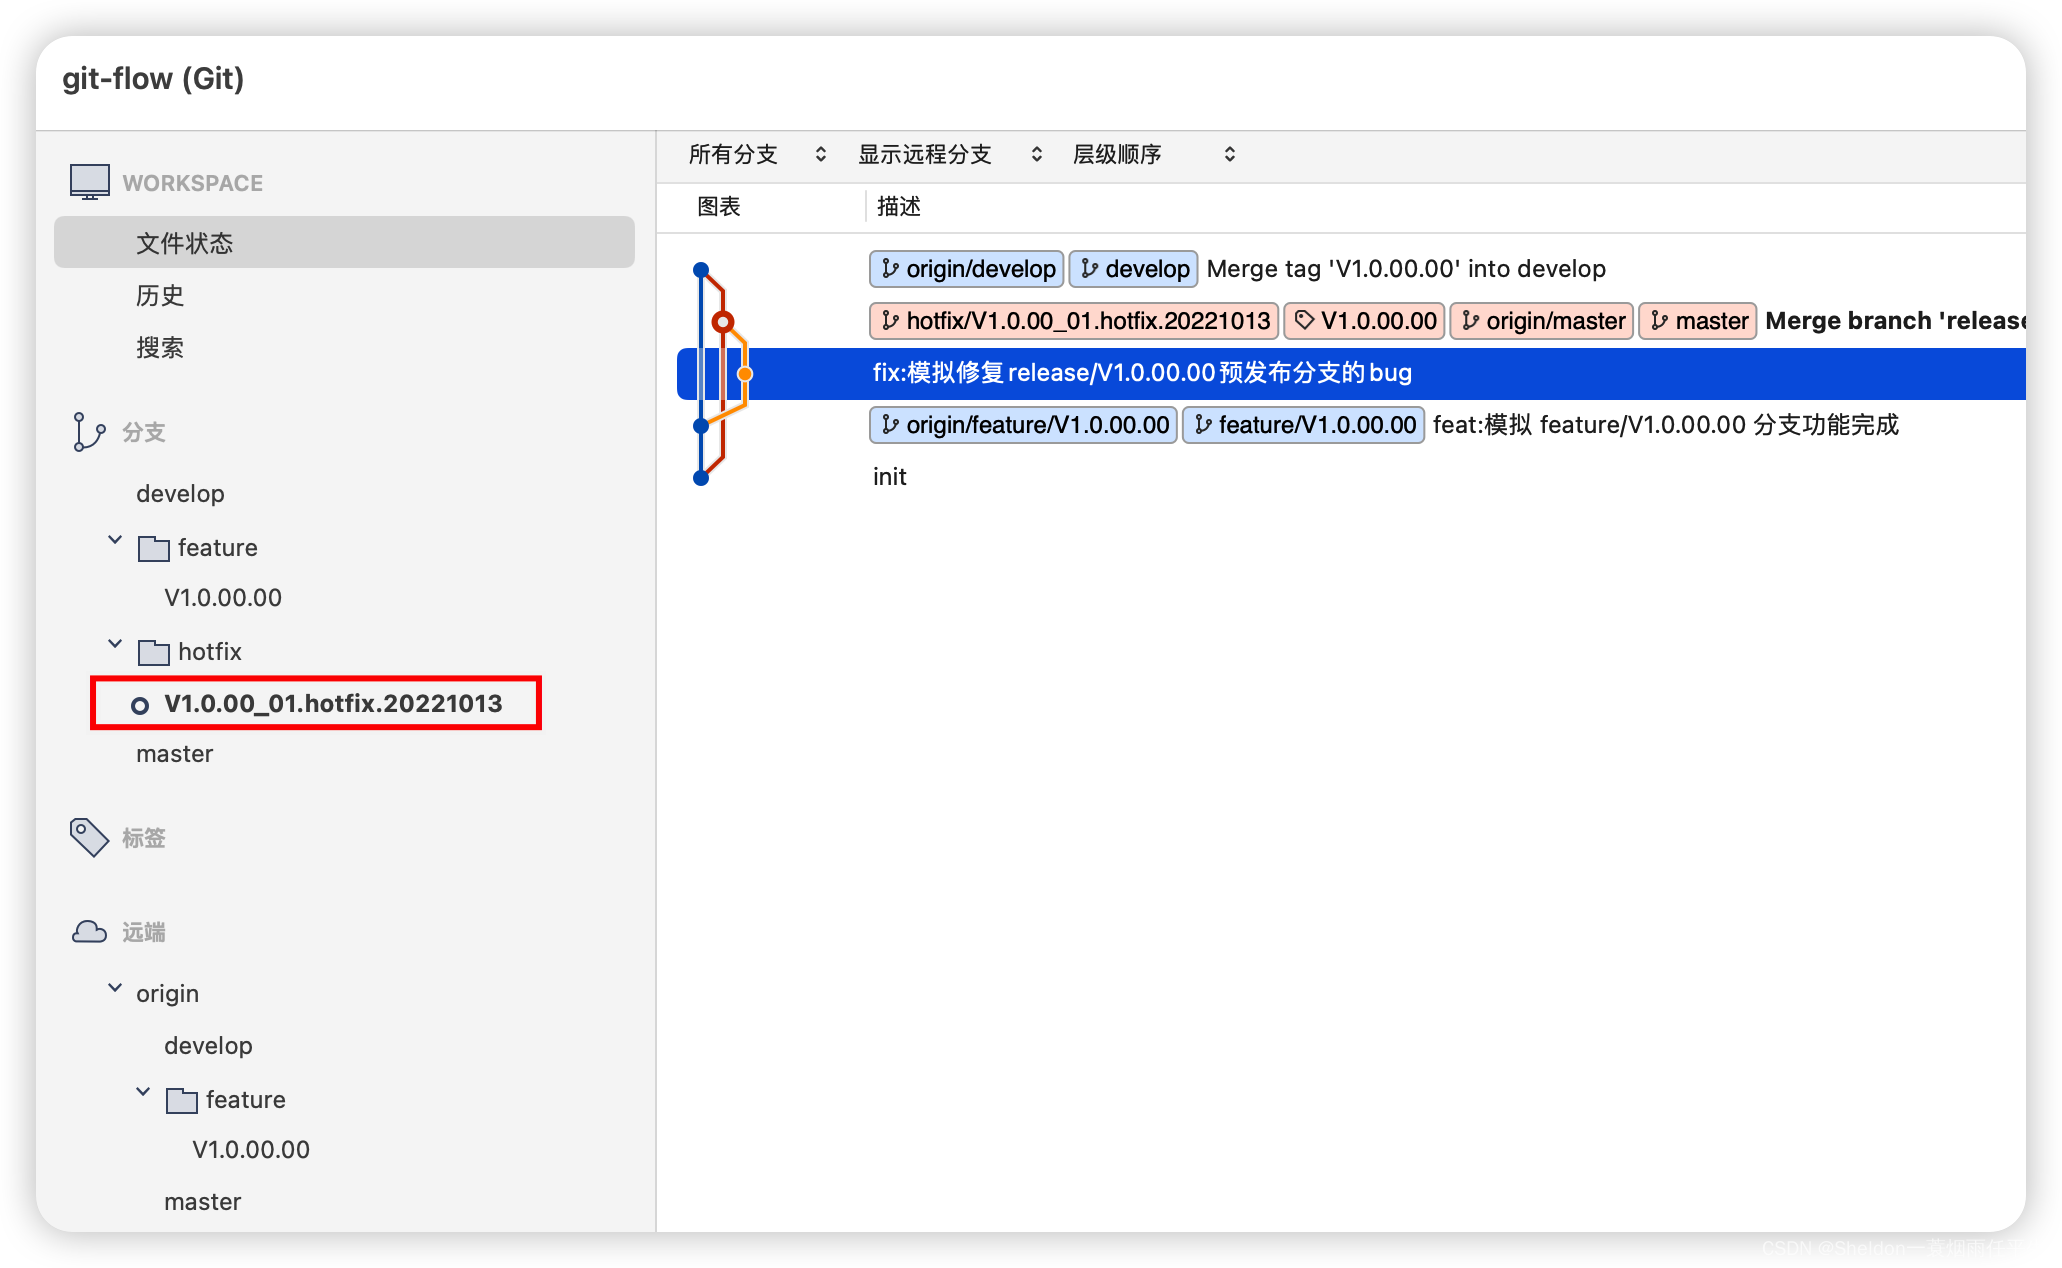Select local branch feature V1.0.00.00
The height and width of the screenshot is (1268, 2062).
(x=223, y=598)
